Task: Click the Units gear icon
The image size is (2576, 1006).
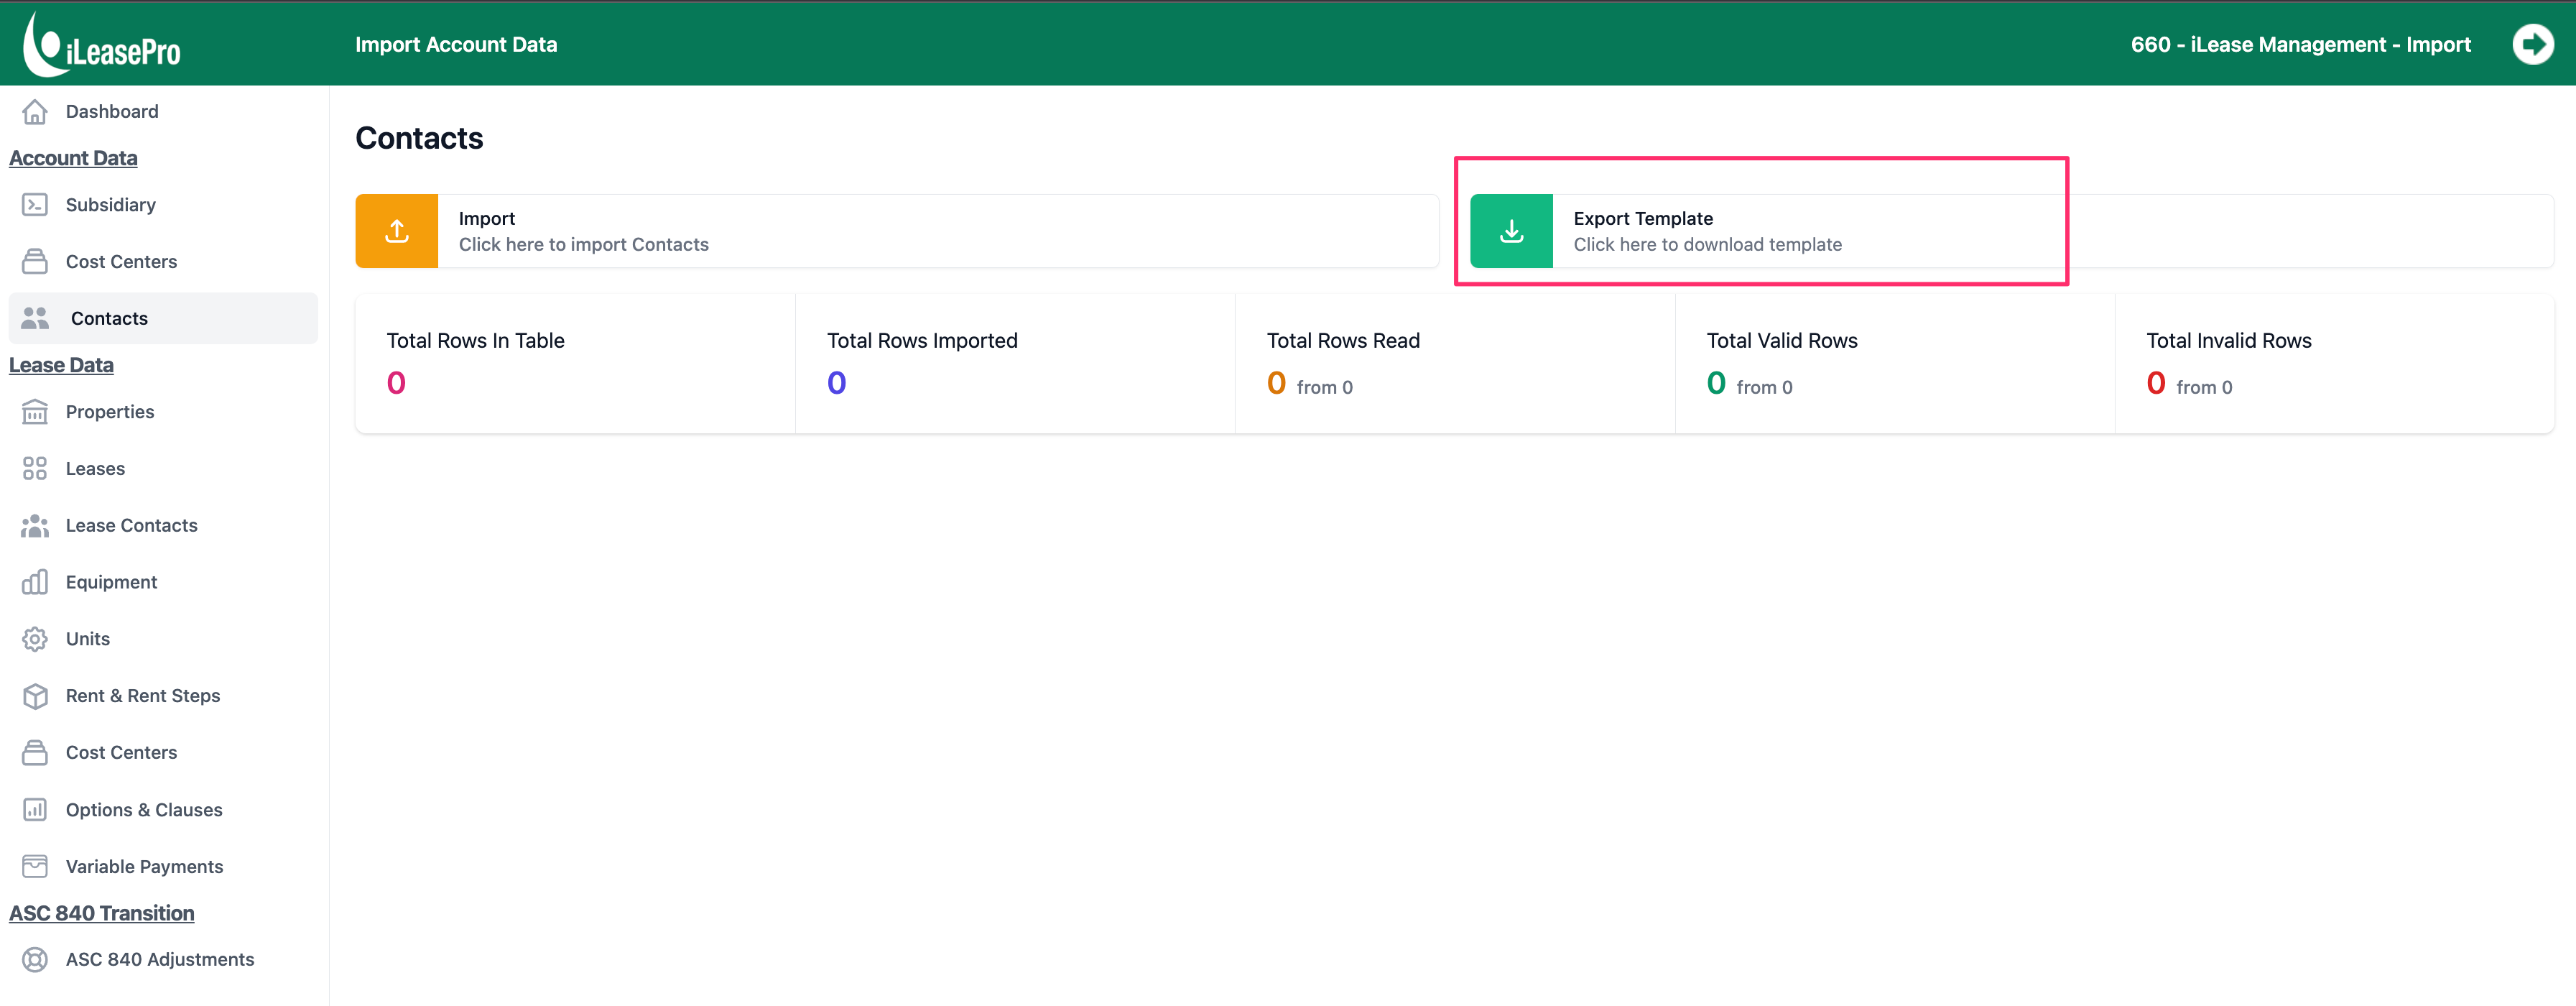Action: click(x=35, y=639)
